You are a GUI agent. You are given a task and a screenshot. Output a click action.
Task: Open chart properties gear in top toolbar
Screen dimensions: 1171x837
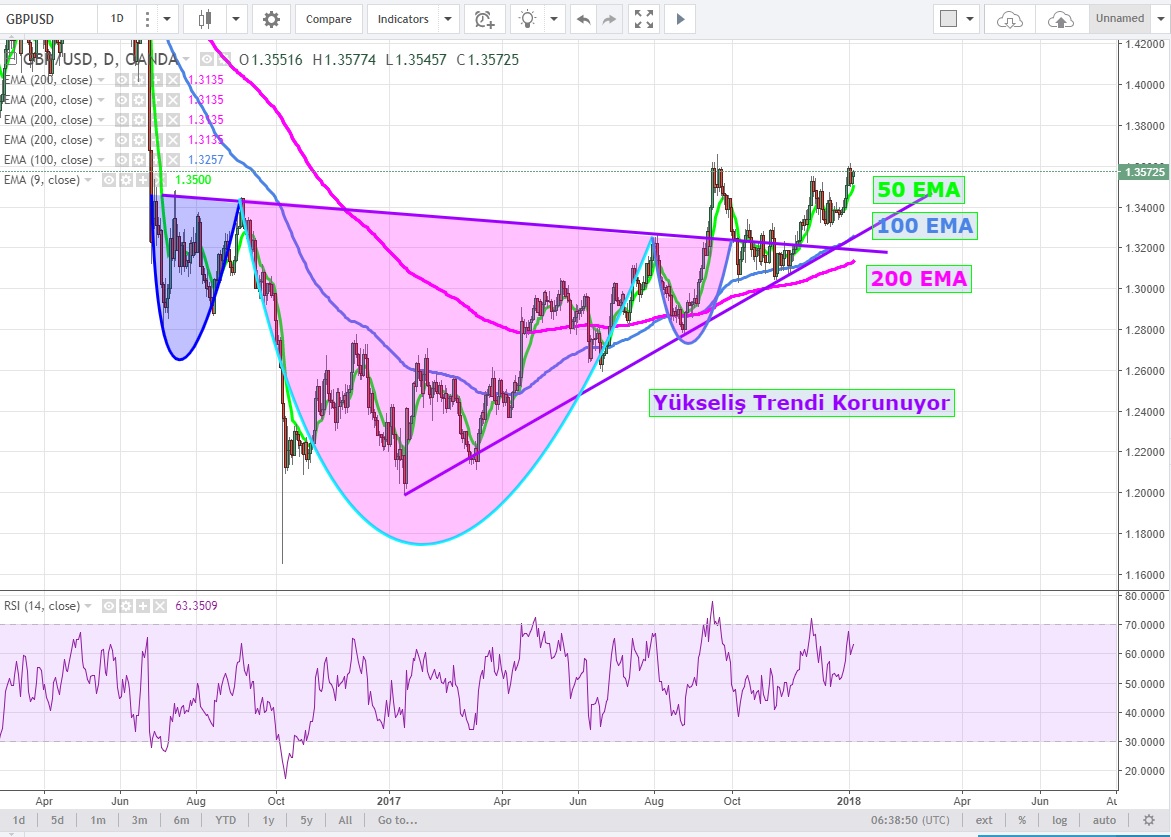pos(271,19)
